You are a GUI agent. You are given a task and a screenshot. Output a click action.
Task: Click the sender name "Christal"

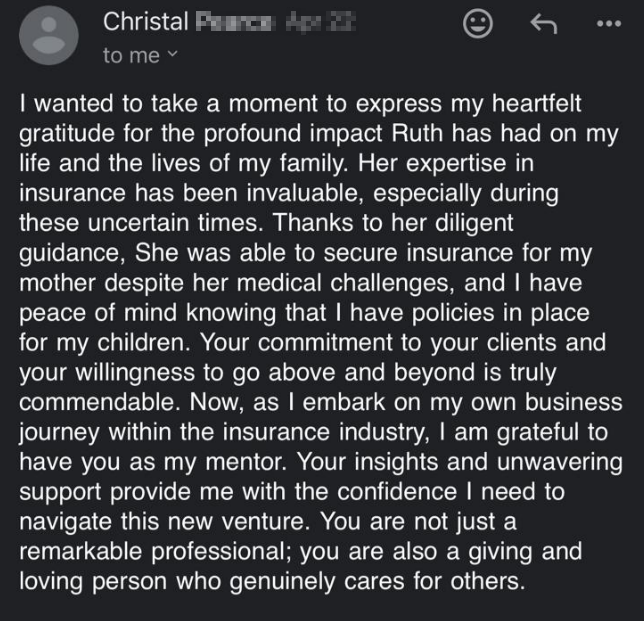pyautogui.click(x=145, y=21)
